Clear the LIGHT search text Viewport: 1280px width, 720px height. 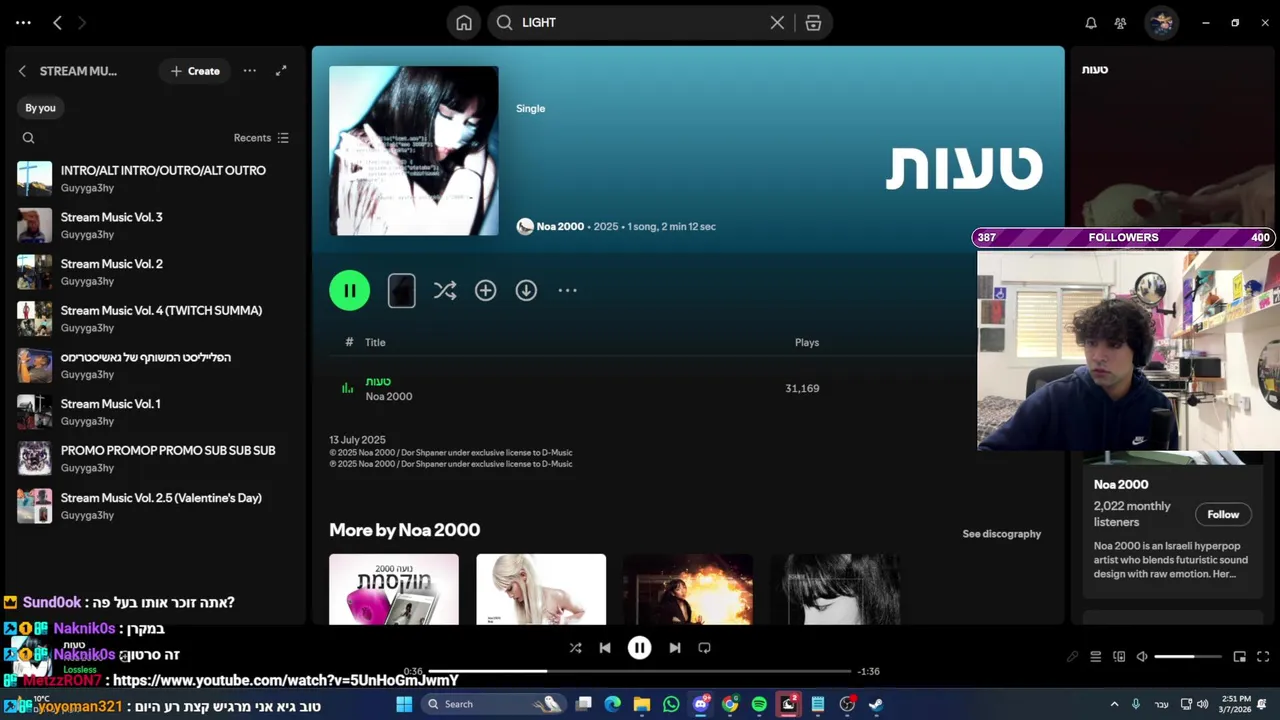click(x=777, y=22)
